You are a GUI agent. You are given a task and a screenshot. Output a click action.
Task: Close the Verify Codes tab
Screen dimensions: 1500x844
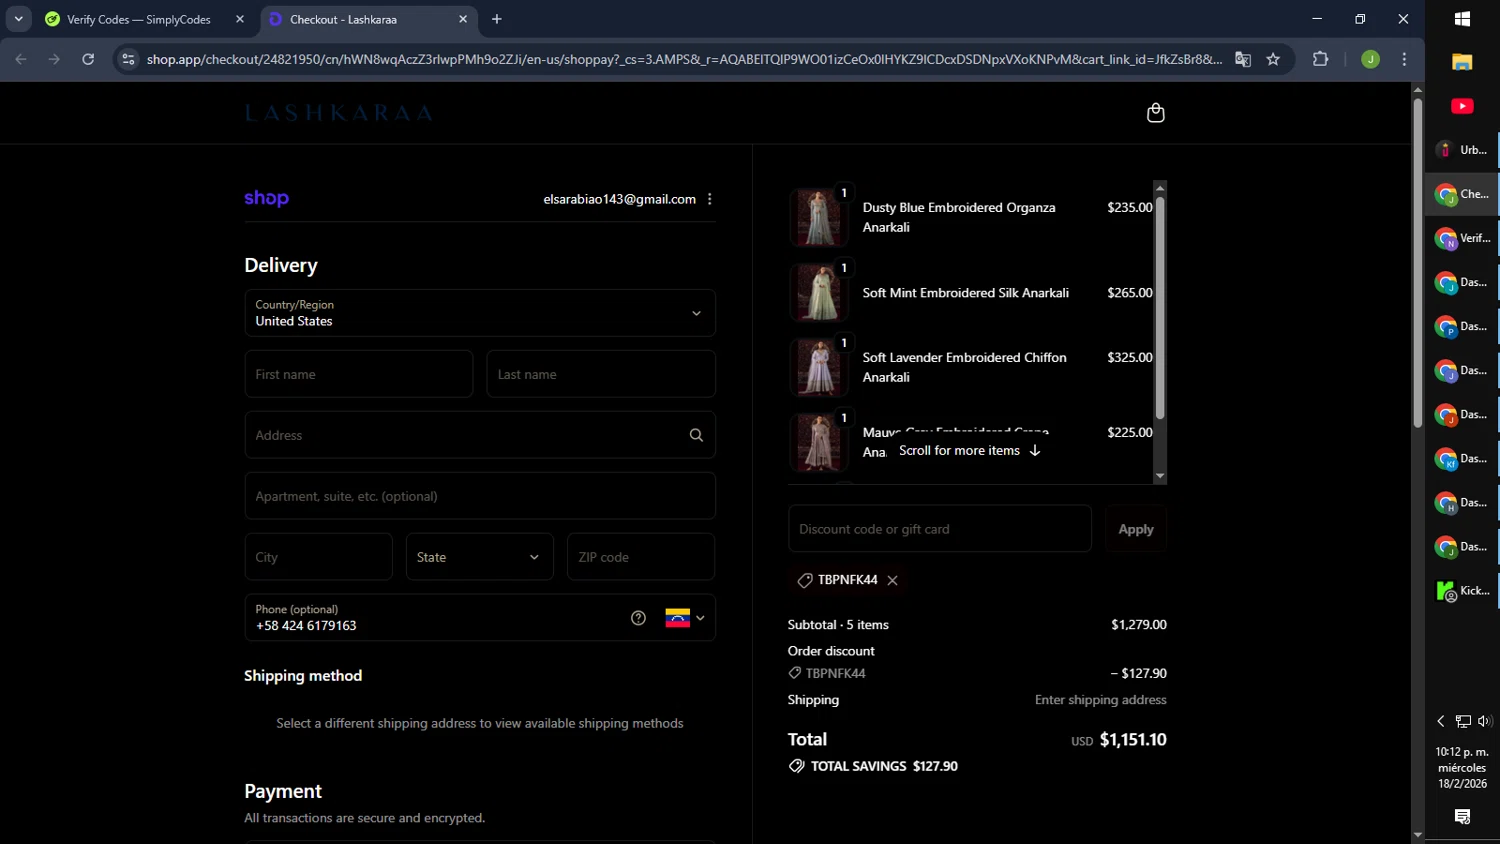(240, 19)
